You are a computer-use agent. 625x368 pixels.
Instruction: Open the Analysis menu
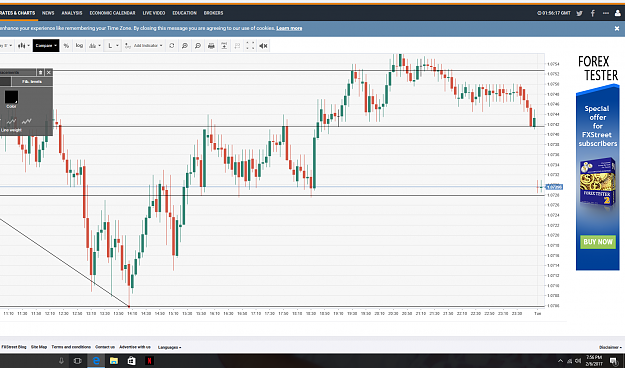click(x=72, y=13)
